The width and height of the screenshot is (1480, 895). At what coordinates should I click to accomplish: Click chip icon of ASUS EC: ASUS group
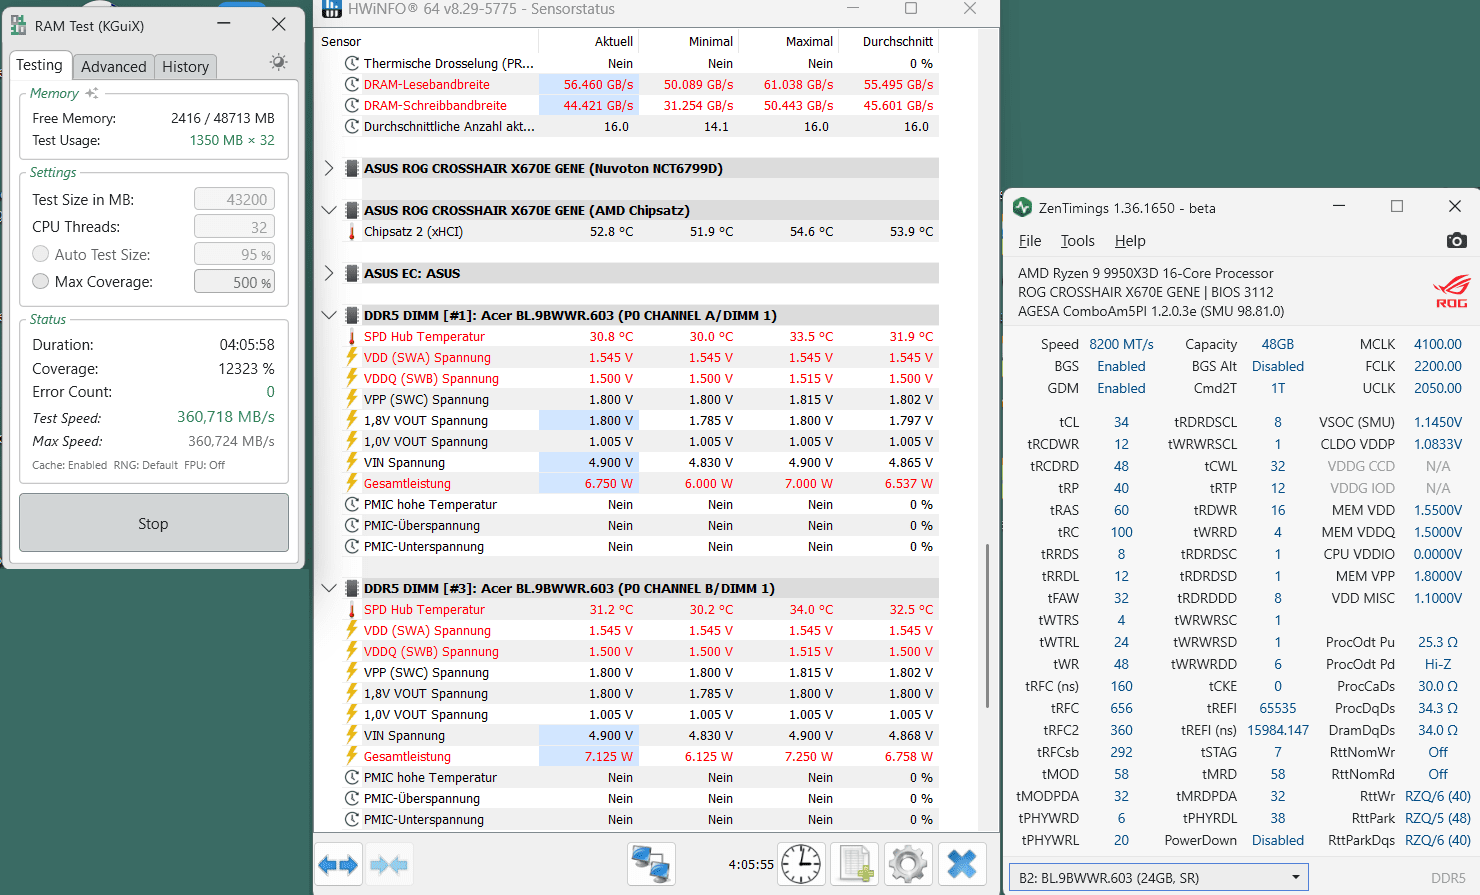coord(352,273)
